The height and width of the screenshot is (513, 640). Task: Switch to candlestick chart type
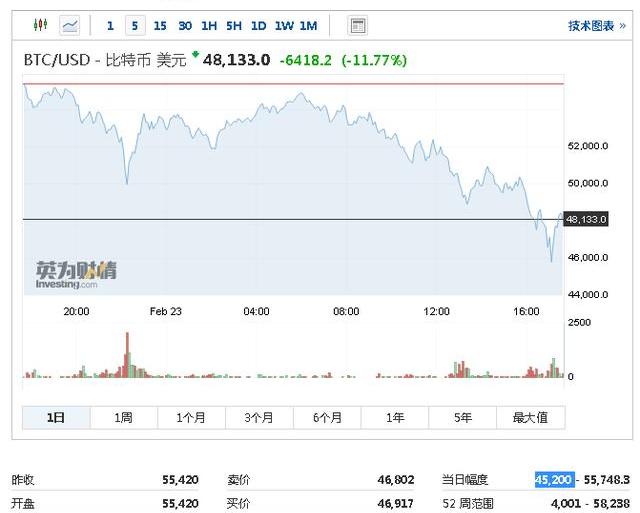(40, 25)
